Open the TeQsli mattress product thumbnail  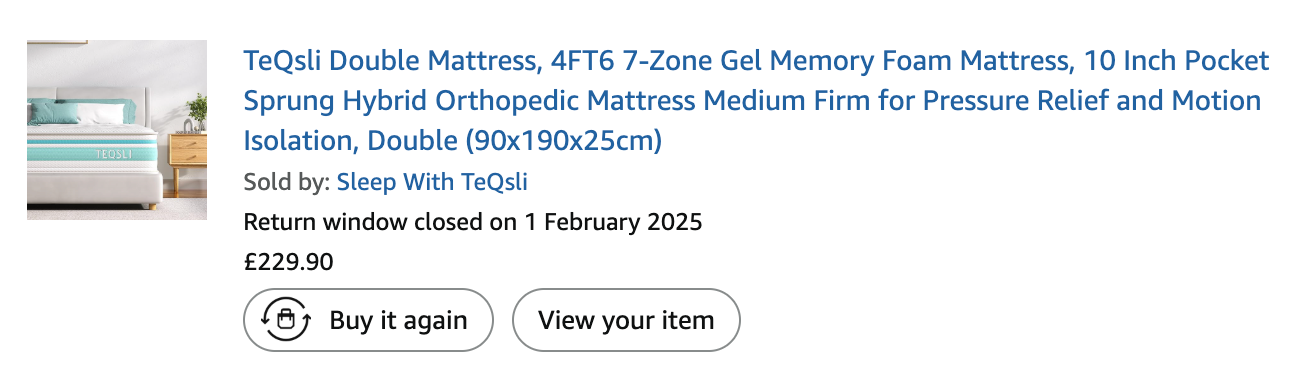[117, 130]
